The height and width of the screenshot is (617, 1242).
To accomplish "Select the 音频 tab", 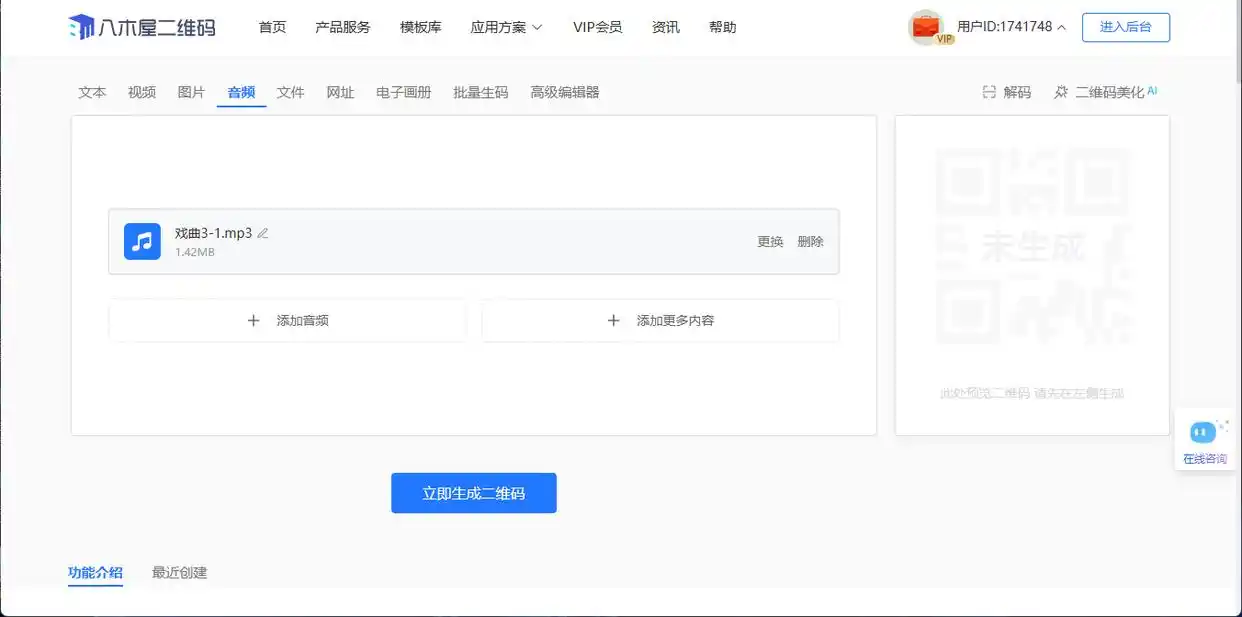I will pyautogui.click(x=241, y=92).
